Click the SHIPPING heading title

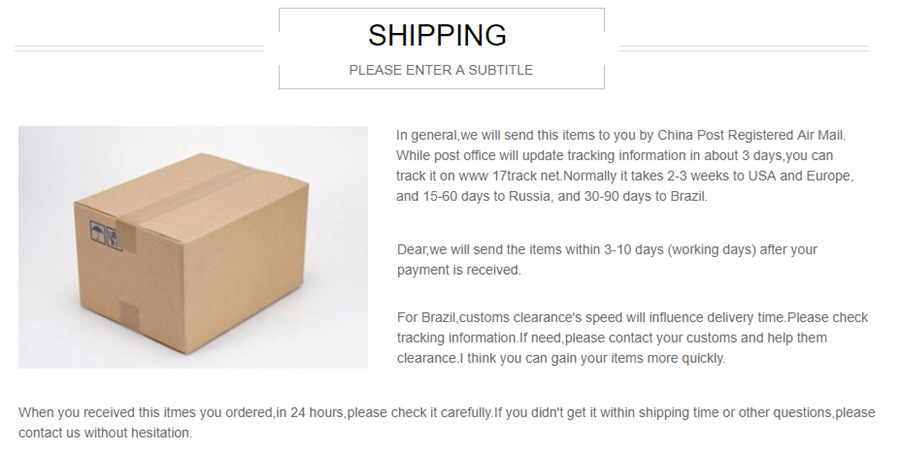pyautogui.click(x=437, y=36)
